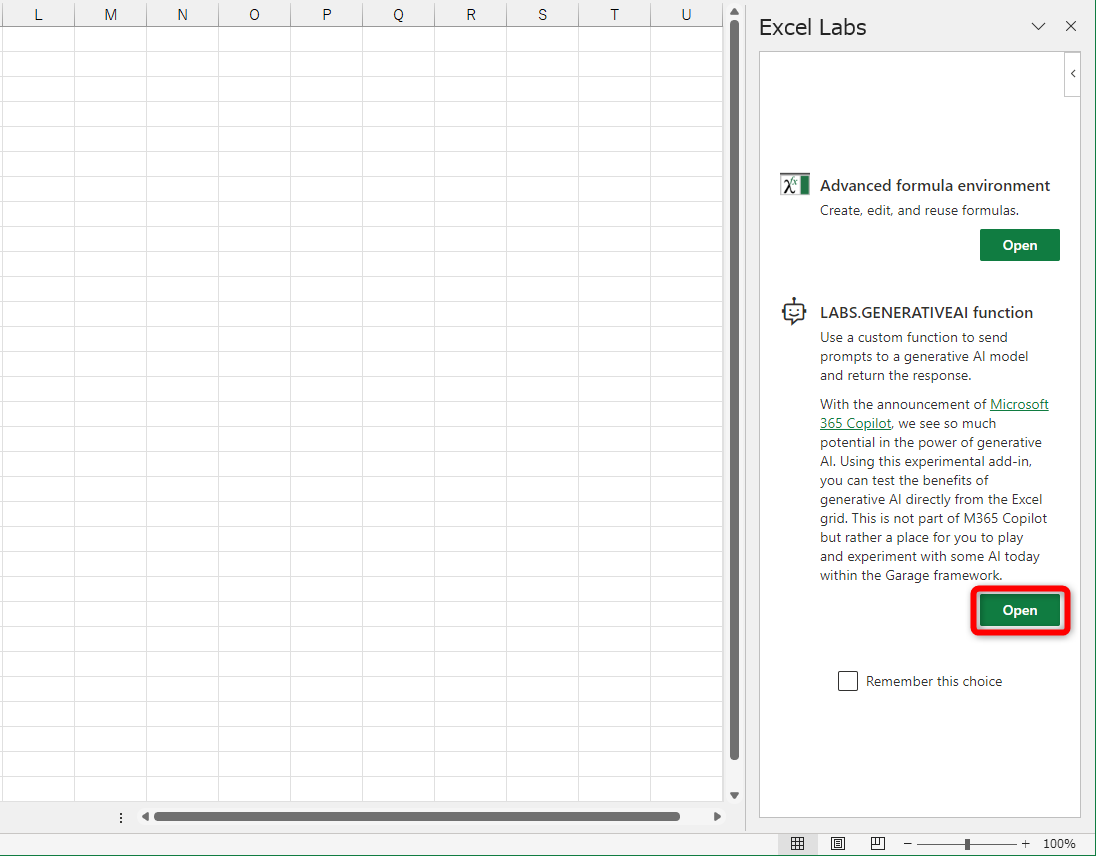Click the generative AI robot icon

794,312
